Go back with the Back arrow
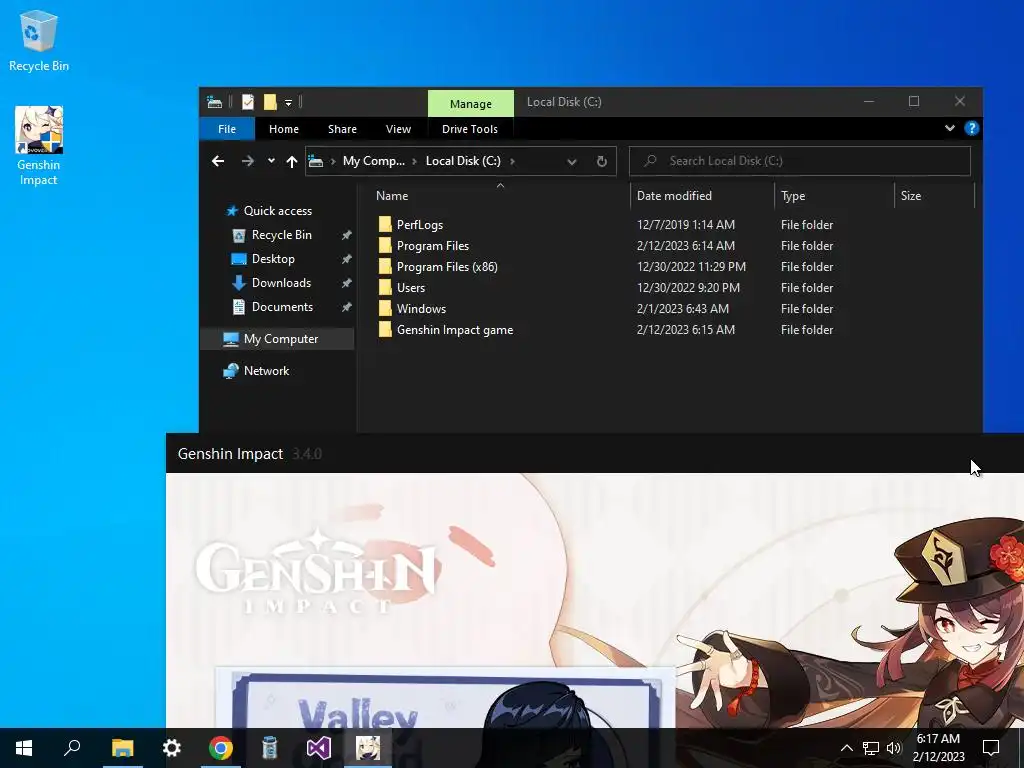The image size is (1024, 768). 218,161
